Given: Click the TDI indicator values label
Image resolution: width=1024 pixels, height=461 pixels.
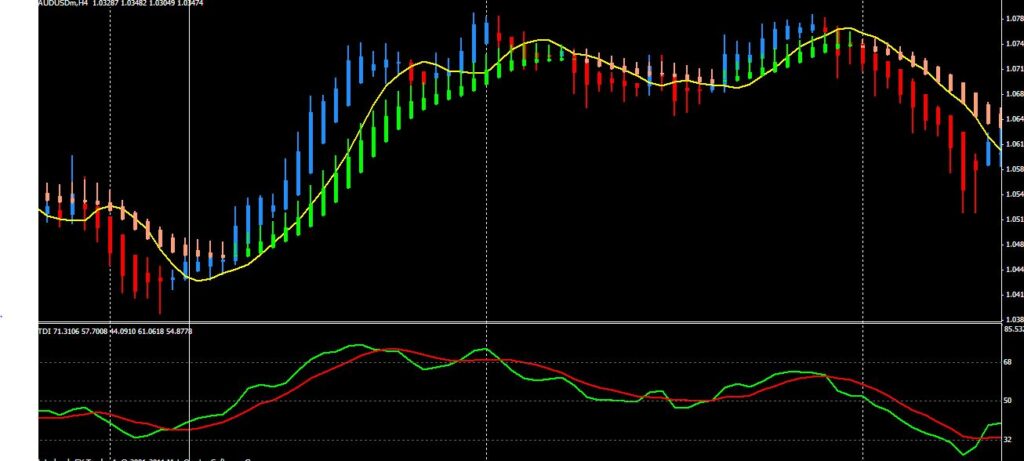Looking at the screenshot, I should pyautogui.click(x=116, y=332).
